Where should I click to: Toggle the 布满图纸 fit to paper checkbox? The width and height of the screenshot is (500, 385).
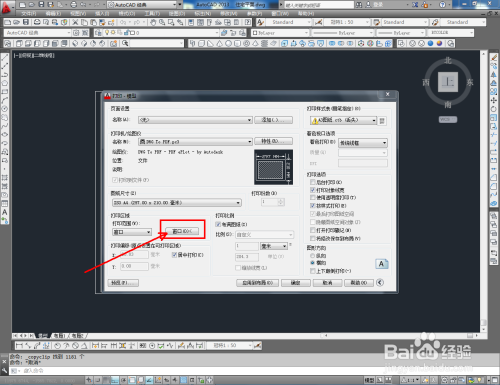click(x=218, y=224)
